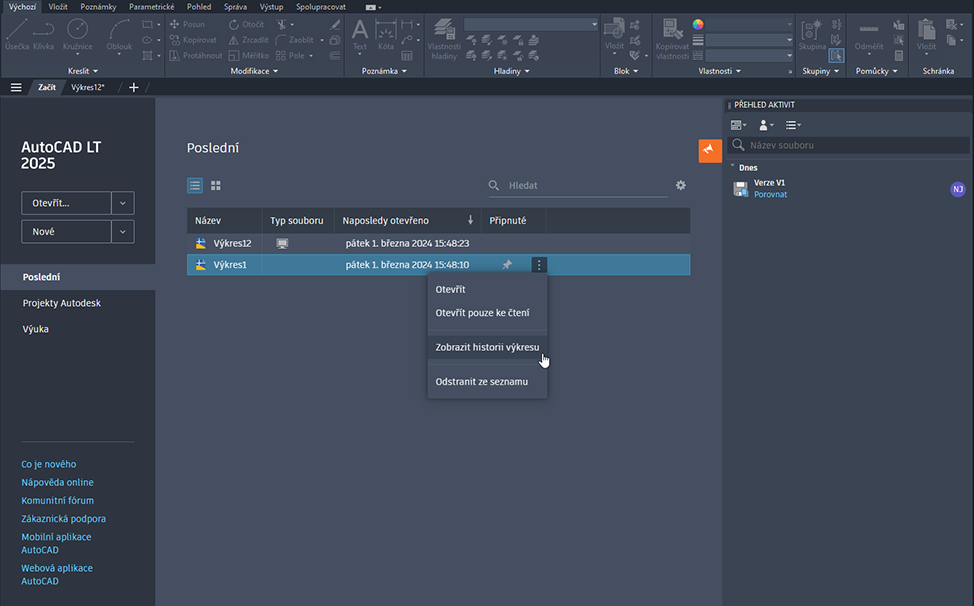Choose Otevřít from the context menu

coord(488,289)
